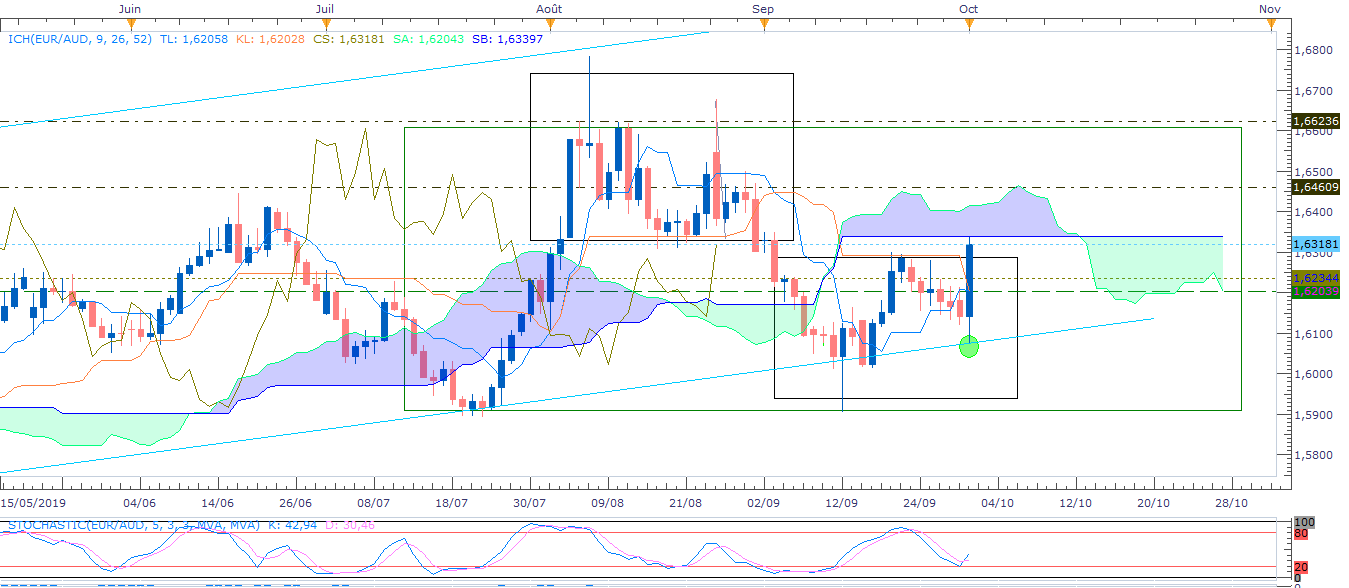The image size is (1349, 588).
Task: Click the 1,5800 price axis label
Action: pyautogui.click(x=1312, y=455)
